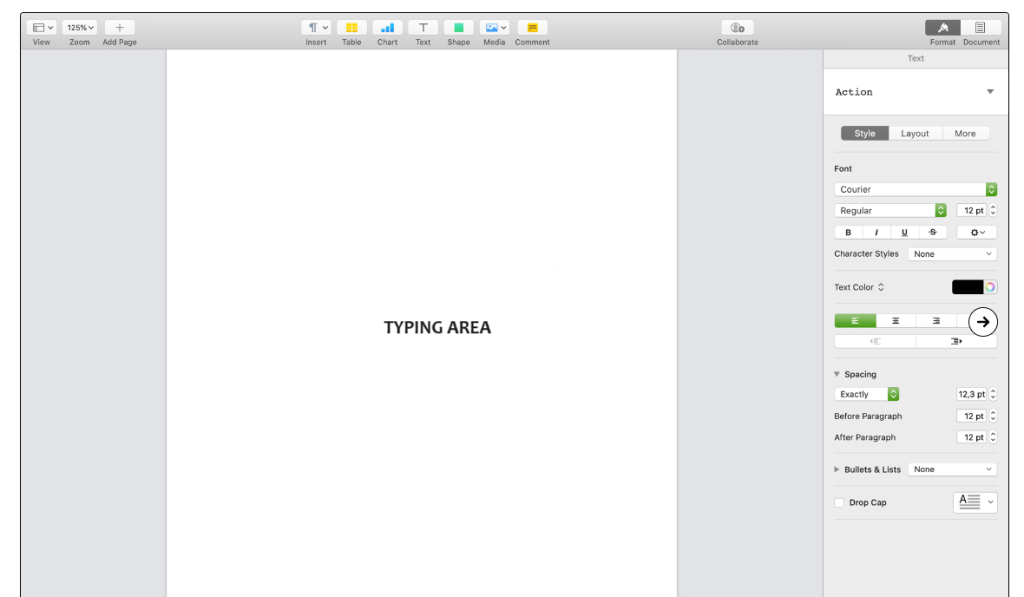This screenshot has width=1024, height=597.
Task: Center-align text with alignment button
Action: [x=896, y=321]
